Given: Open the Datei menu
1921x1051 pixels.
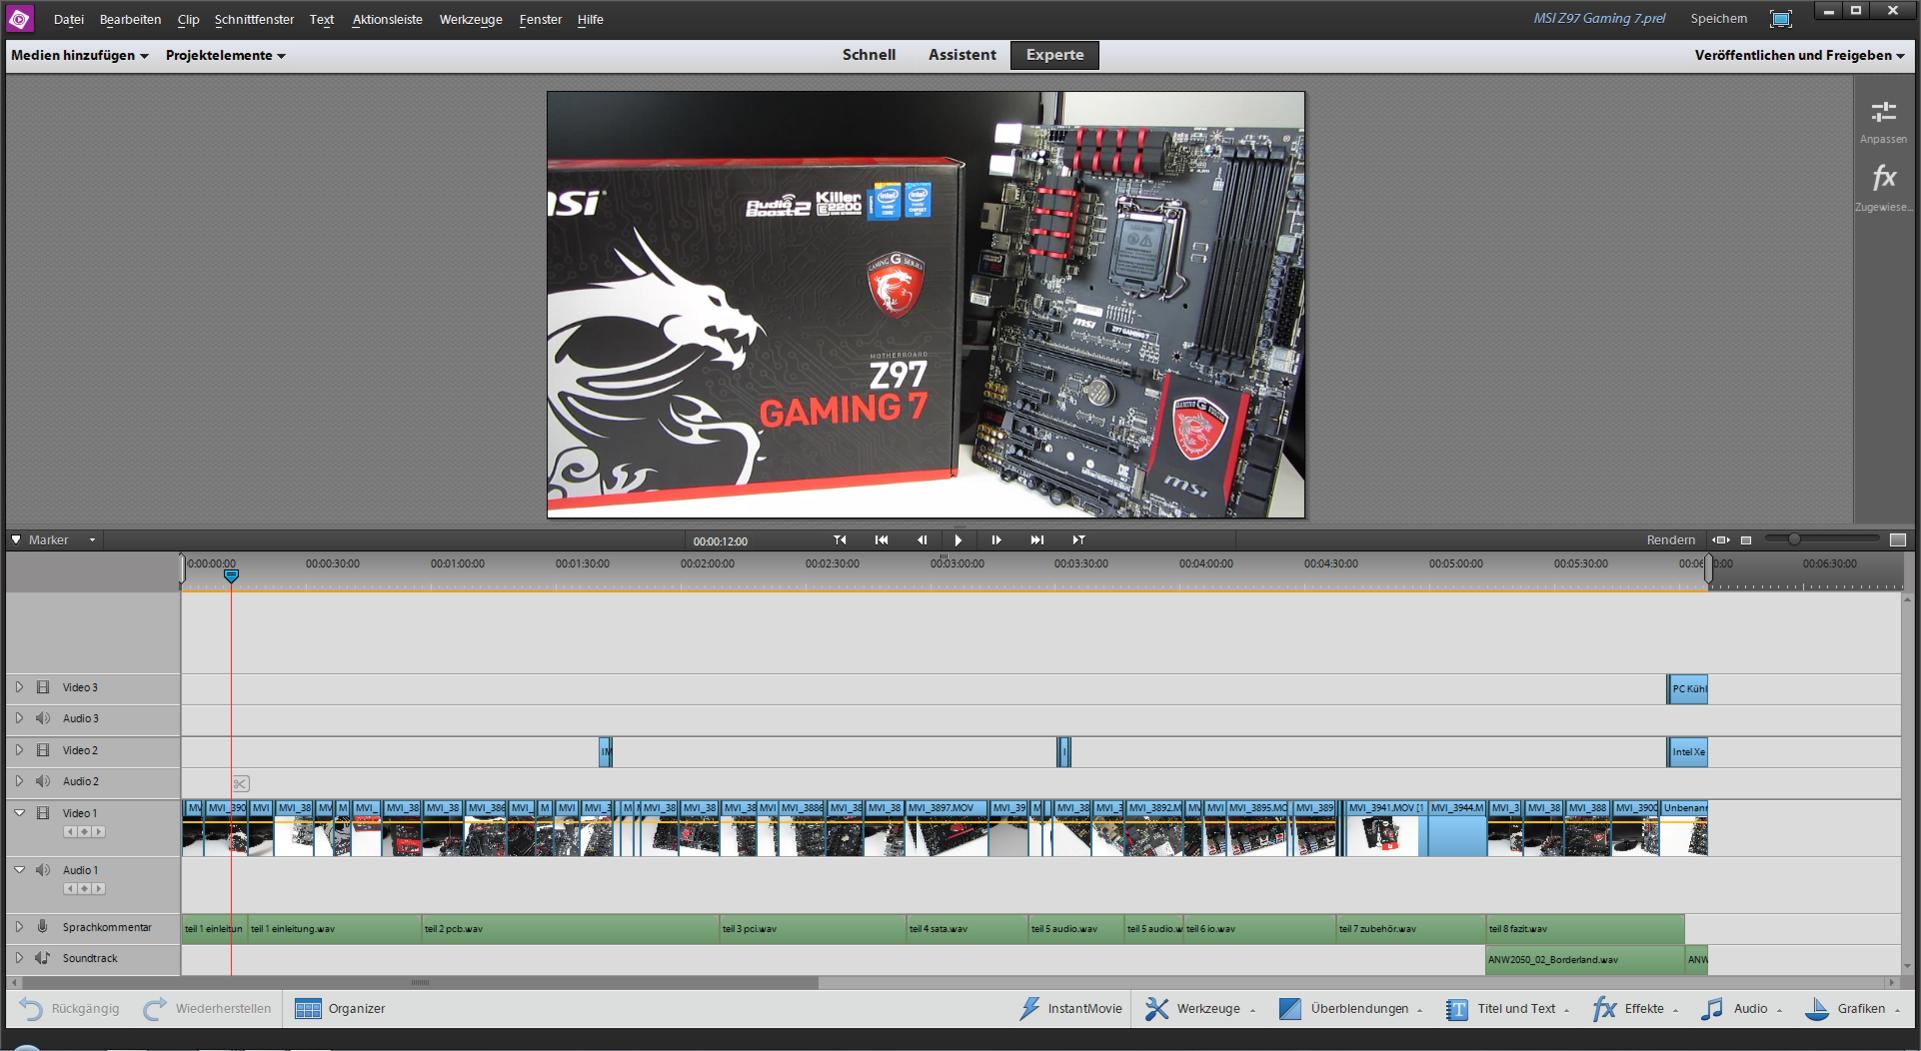Looking at the screenshot, I should pyautogui.click(x=69, y=19).
